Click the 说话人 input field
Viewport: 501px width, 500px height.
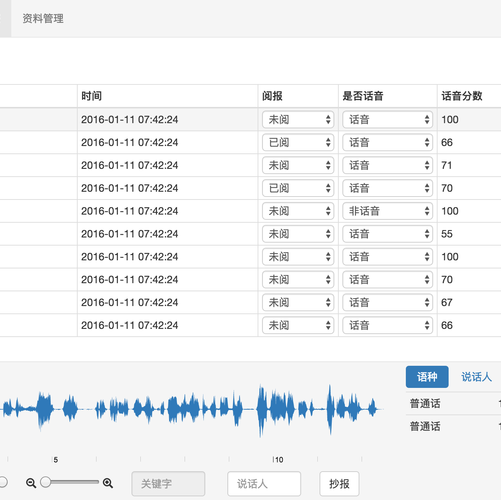tap(264, 484)
